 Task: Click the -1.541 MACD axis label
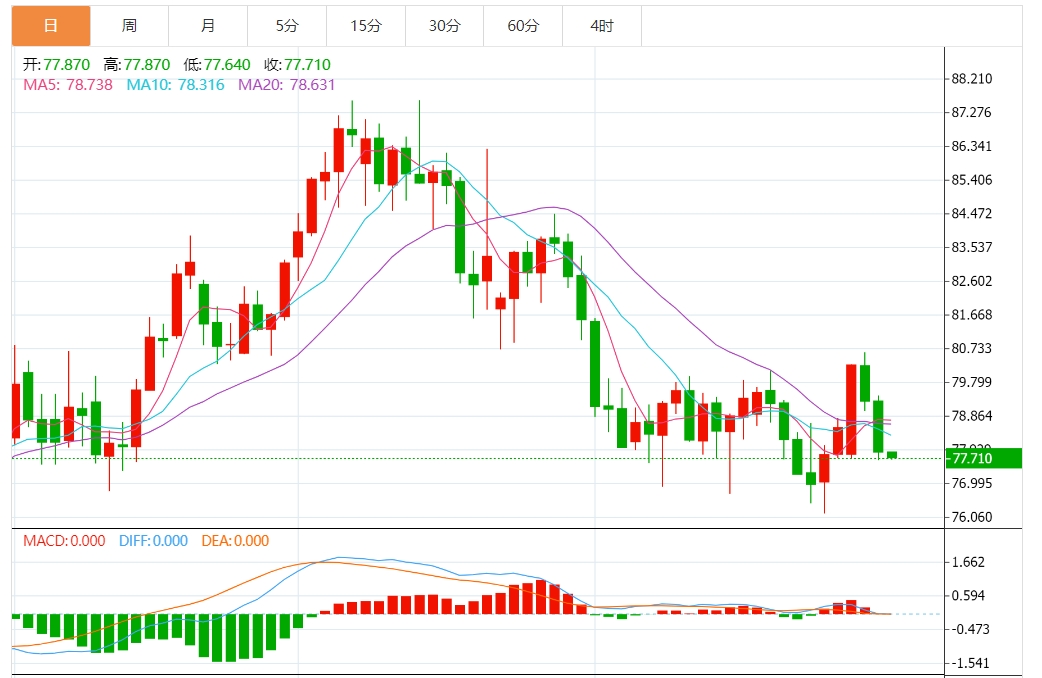971,663
